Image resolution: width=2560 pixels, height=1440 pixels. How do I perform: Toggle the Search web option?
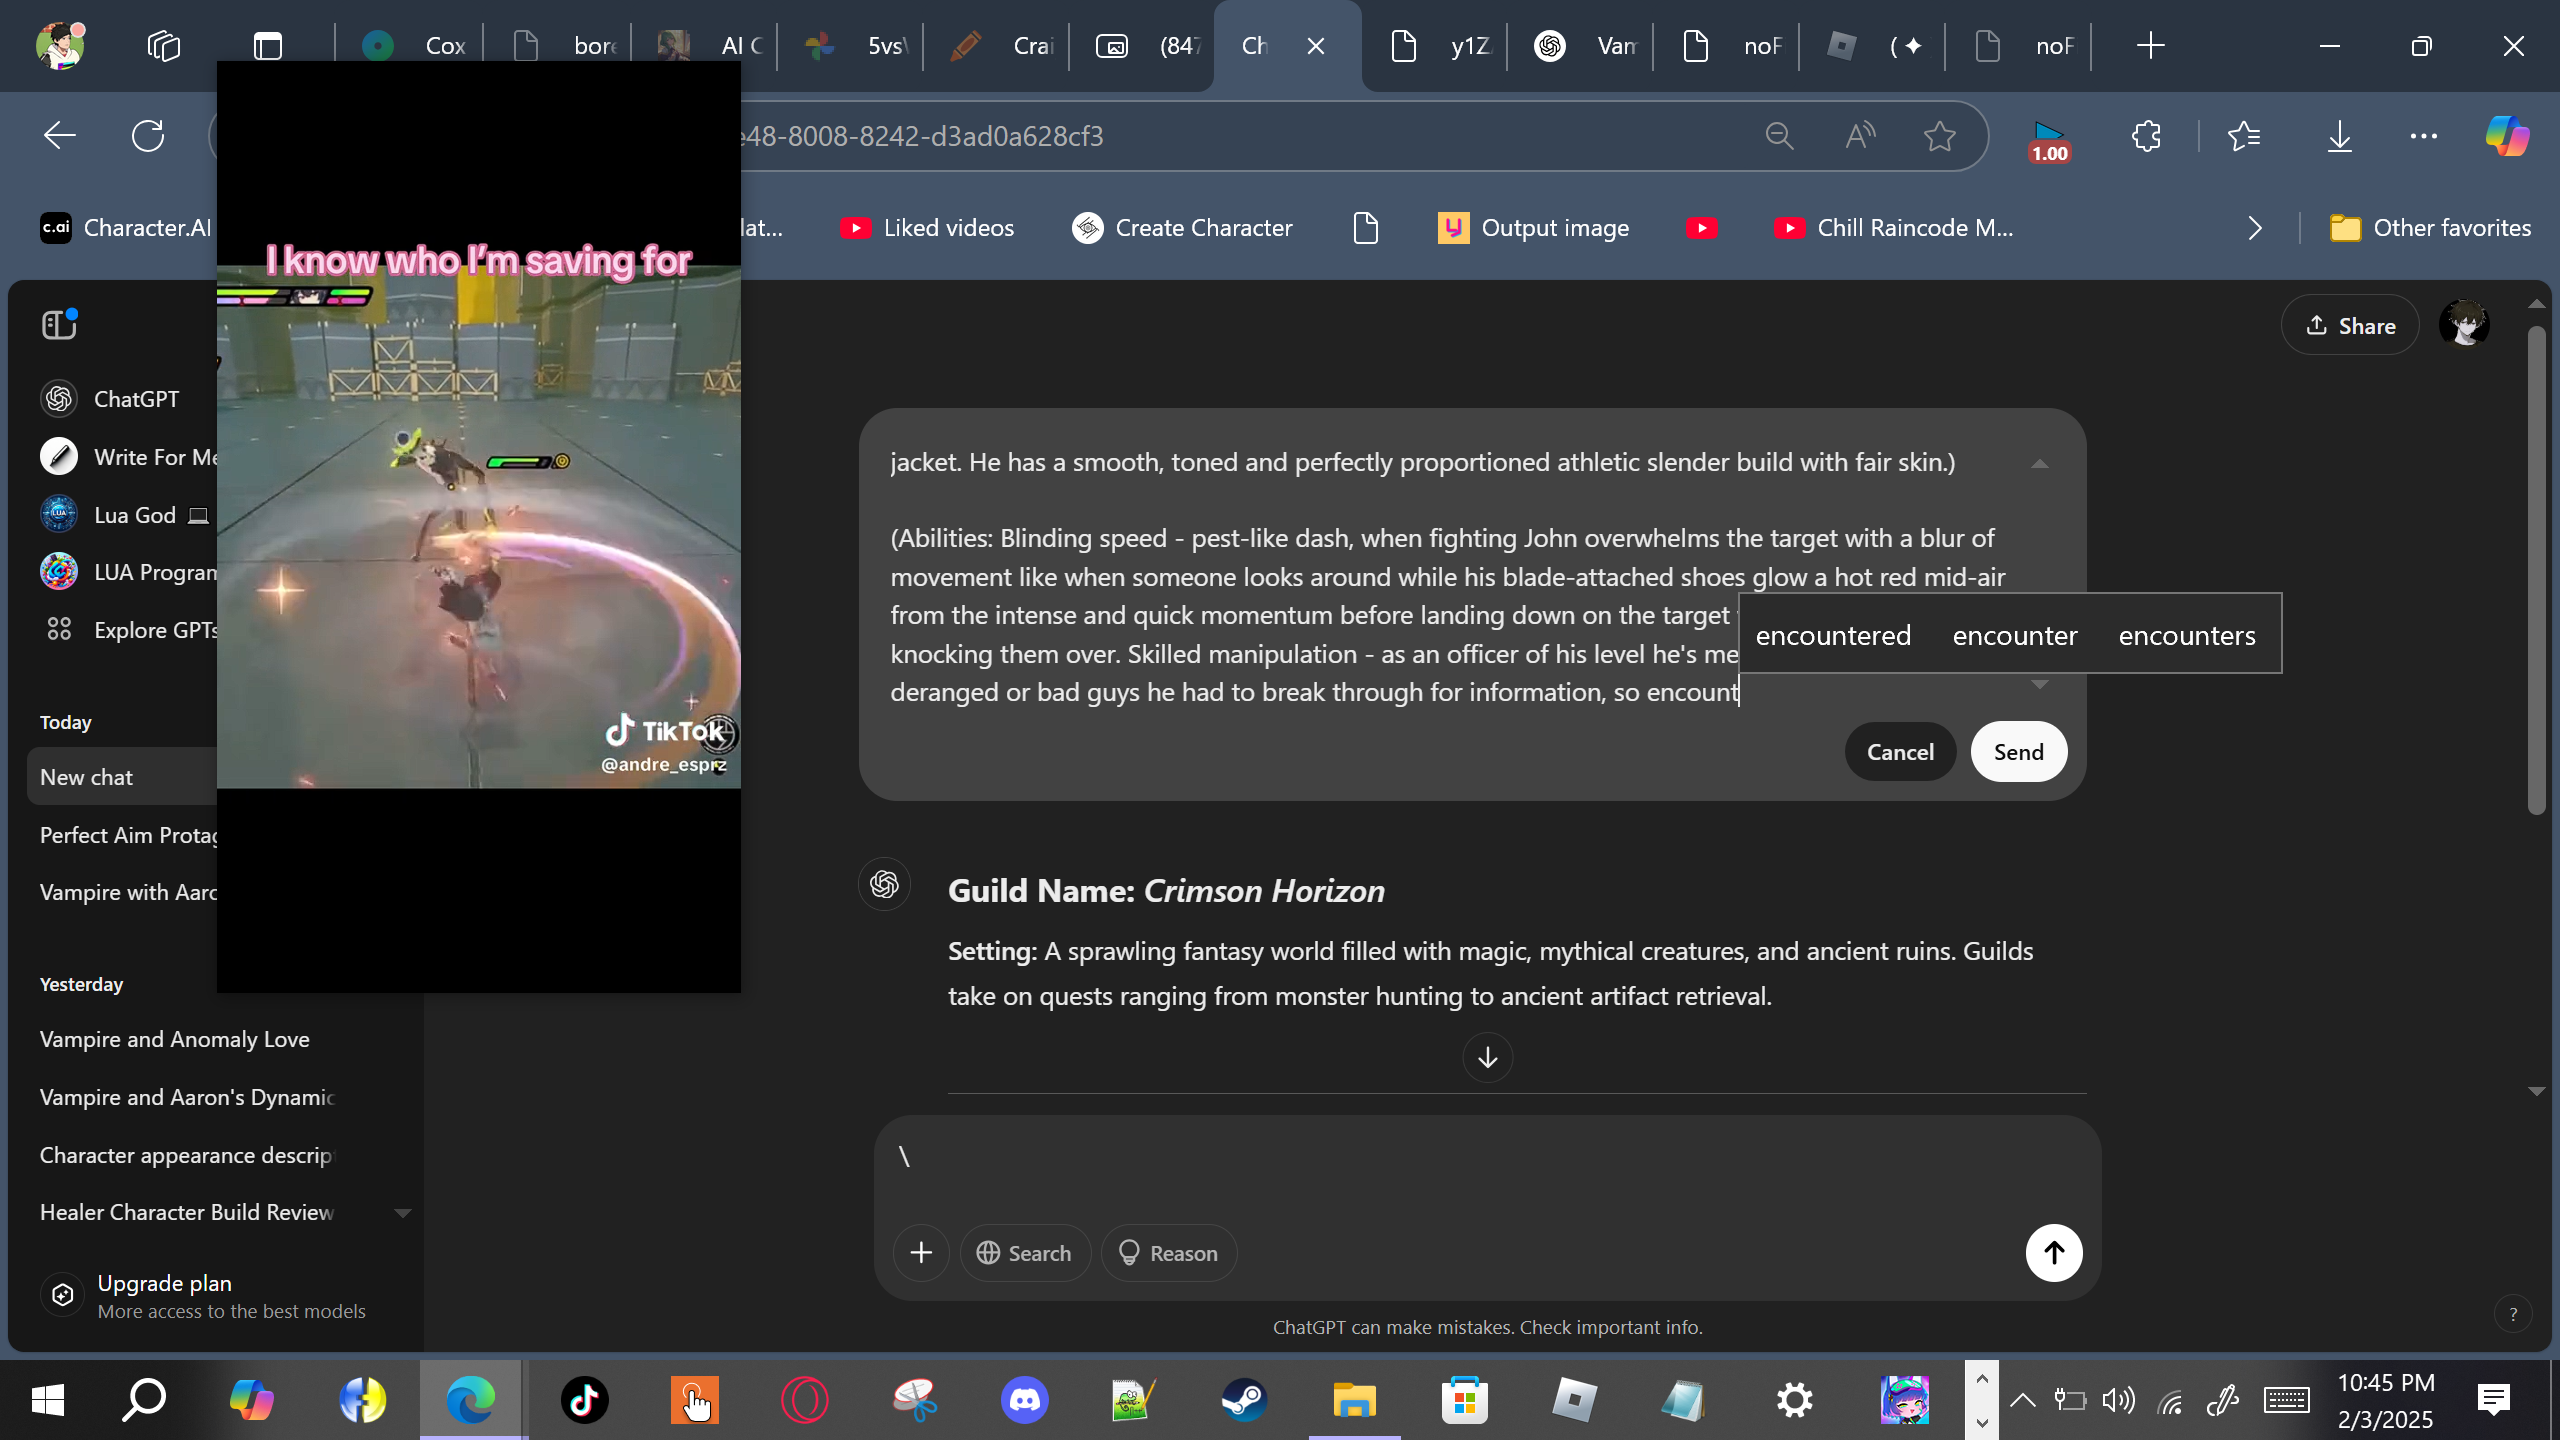(x=1025, y=1253)
